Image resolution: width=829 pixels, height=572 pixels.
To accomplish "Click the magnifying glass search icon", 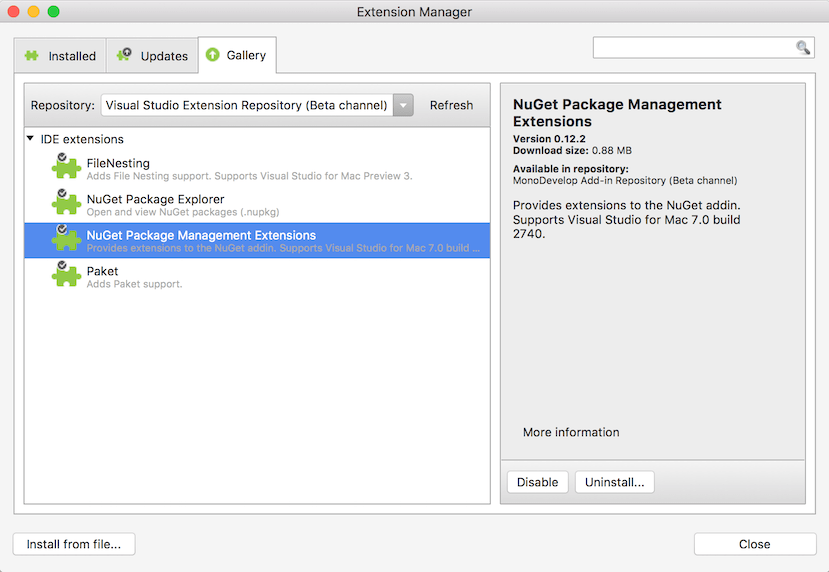I will pyautogui.click(x=803, y=48).
